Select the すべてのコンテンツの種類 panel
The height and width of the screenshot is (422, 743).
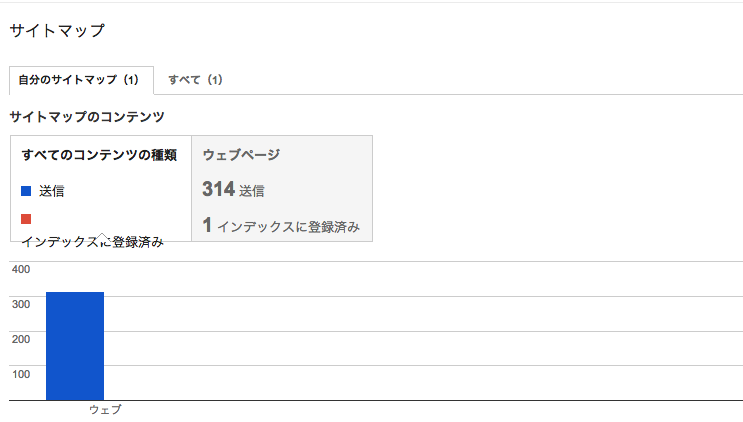(x=101, y=189)
